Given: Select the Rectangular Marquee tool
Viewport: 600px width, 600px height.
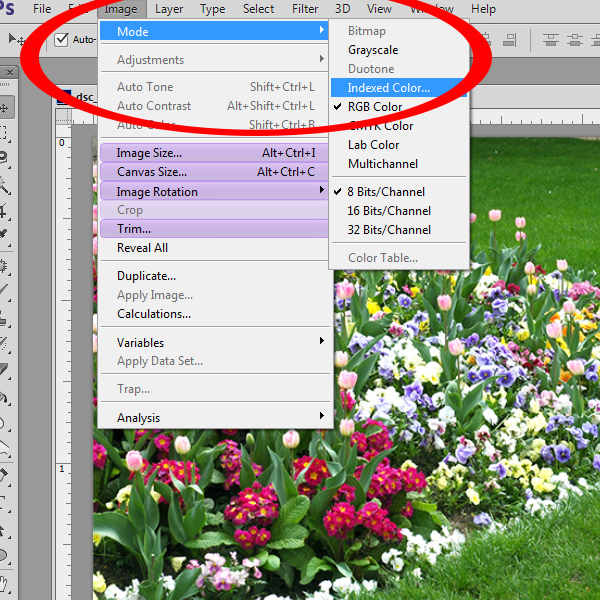Looking at the screenshot, I should click(x=4, y=132).
